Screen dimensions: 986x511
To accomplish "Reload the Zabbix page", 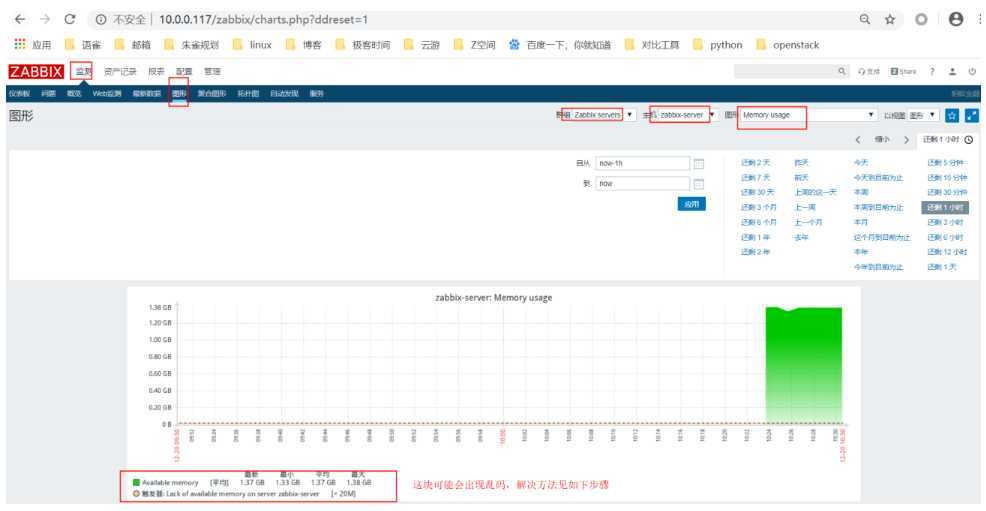I will [x=70, y=19].
